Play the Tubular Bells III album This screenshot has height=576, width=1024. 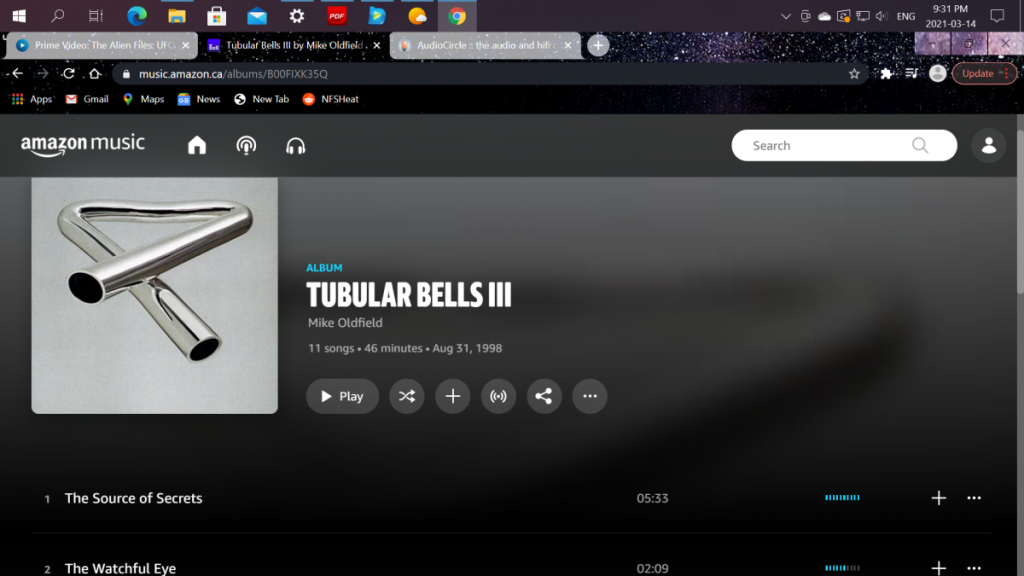342,396
